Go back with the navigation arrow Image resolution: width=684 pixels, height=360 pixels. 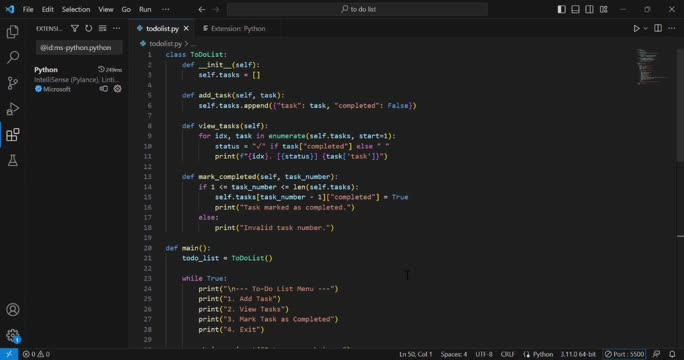click(x=202, y=9)
